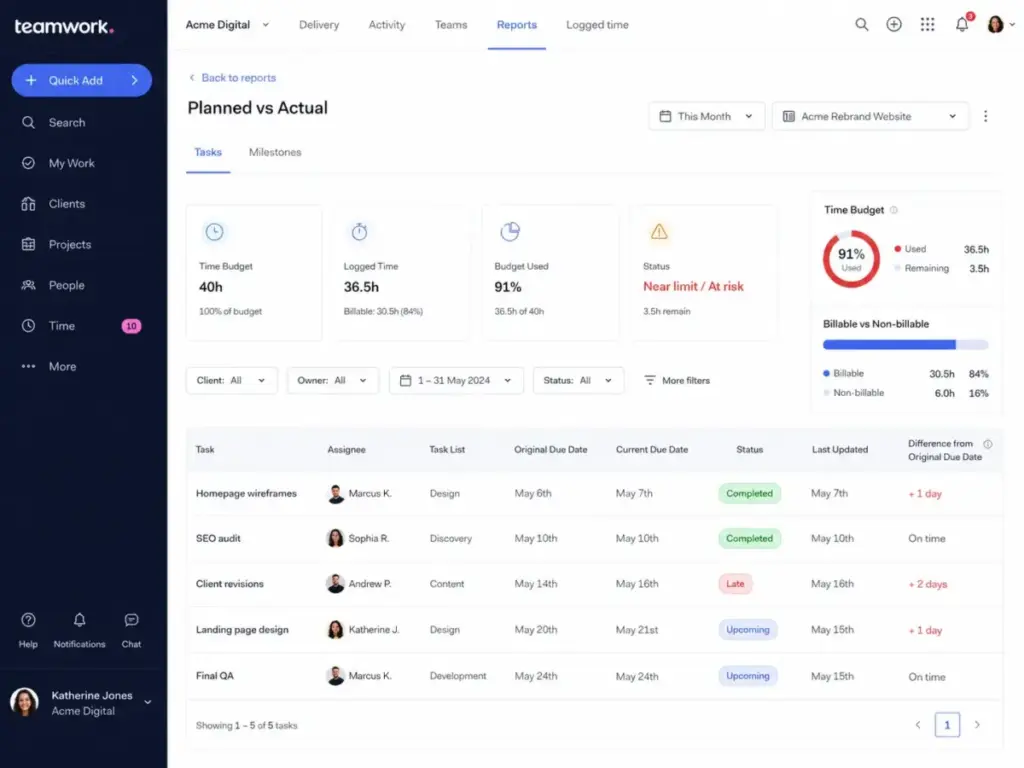Image resolution: width=1024 pixels, height=768 pixels.
Task: Switch to the Logged time tab
Action: point(597,25)
